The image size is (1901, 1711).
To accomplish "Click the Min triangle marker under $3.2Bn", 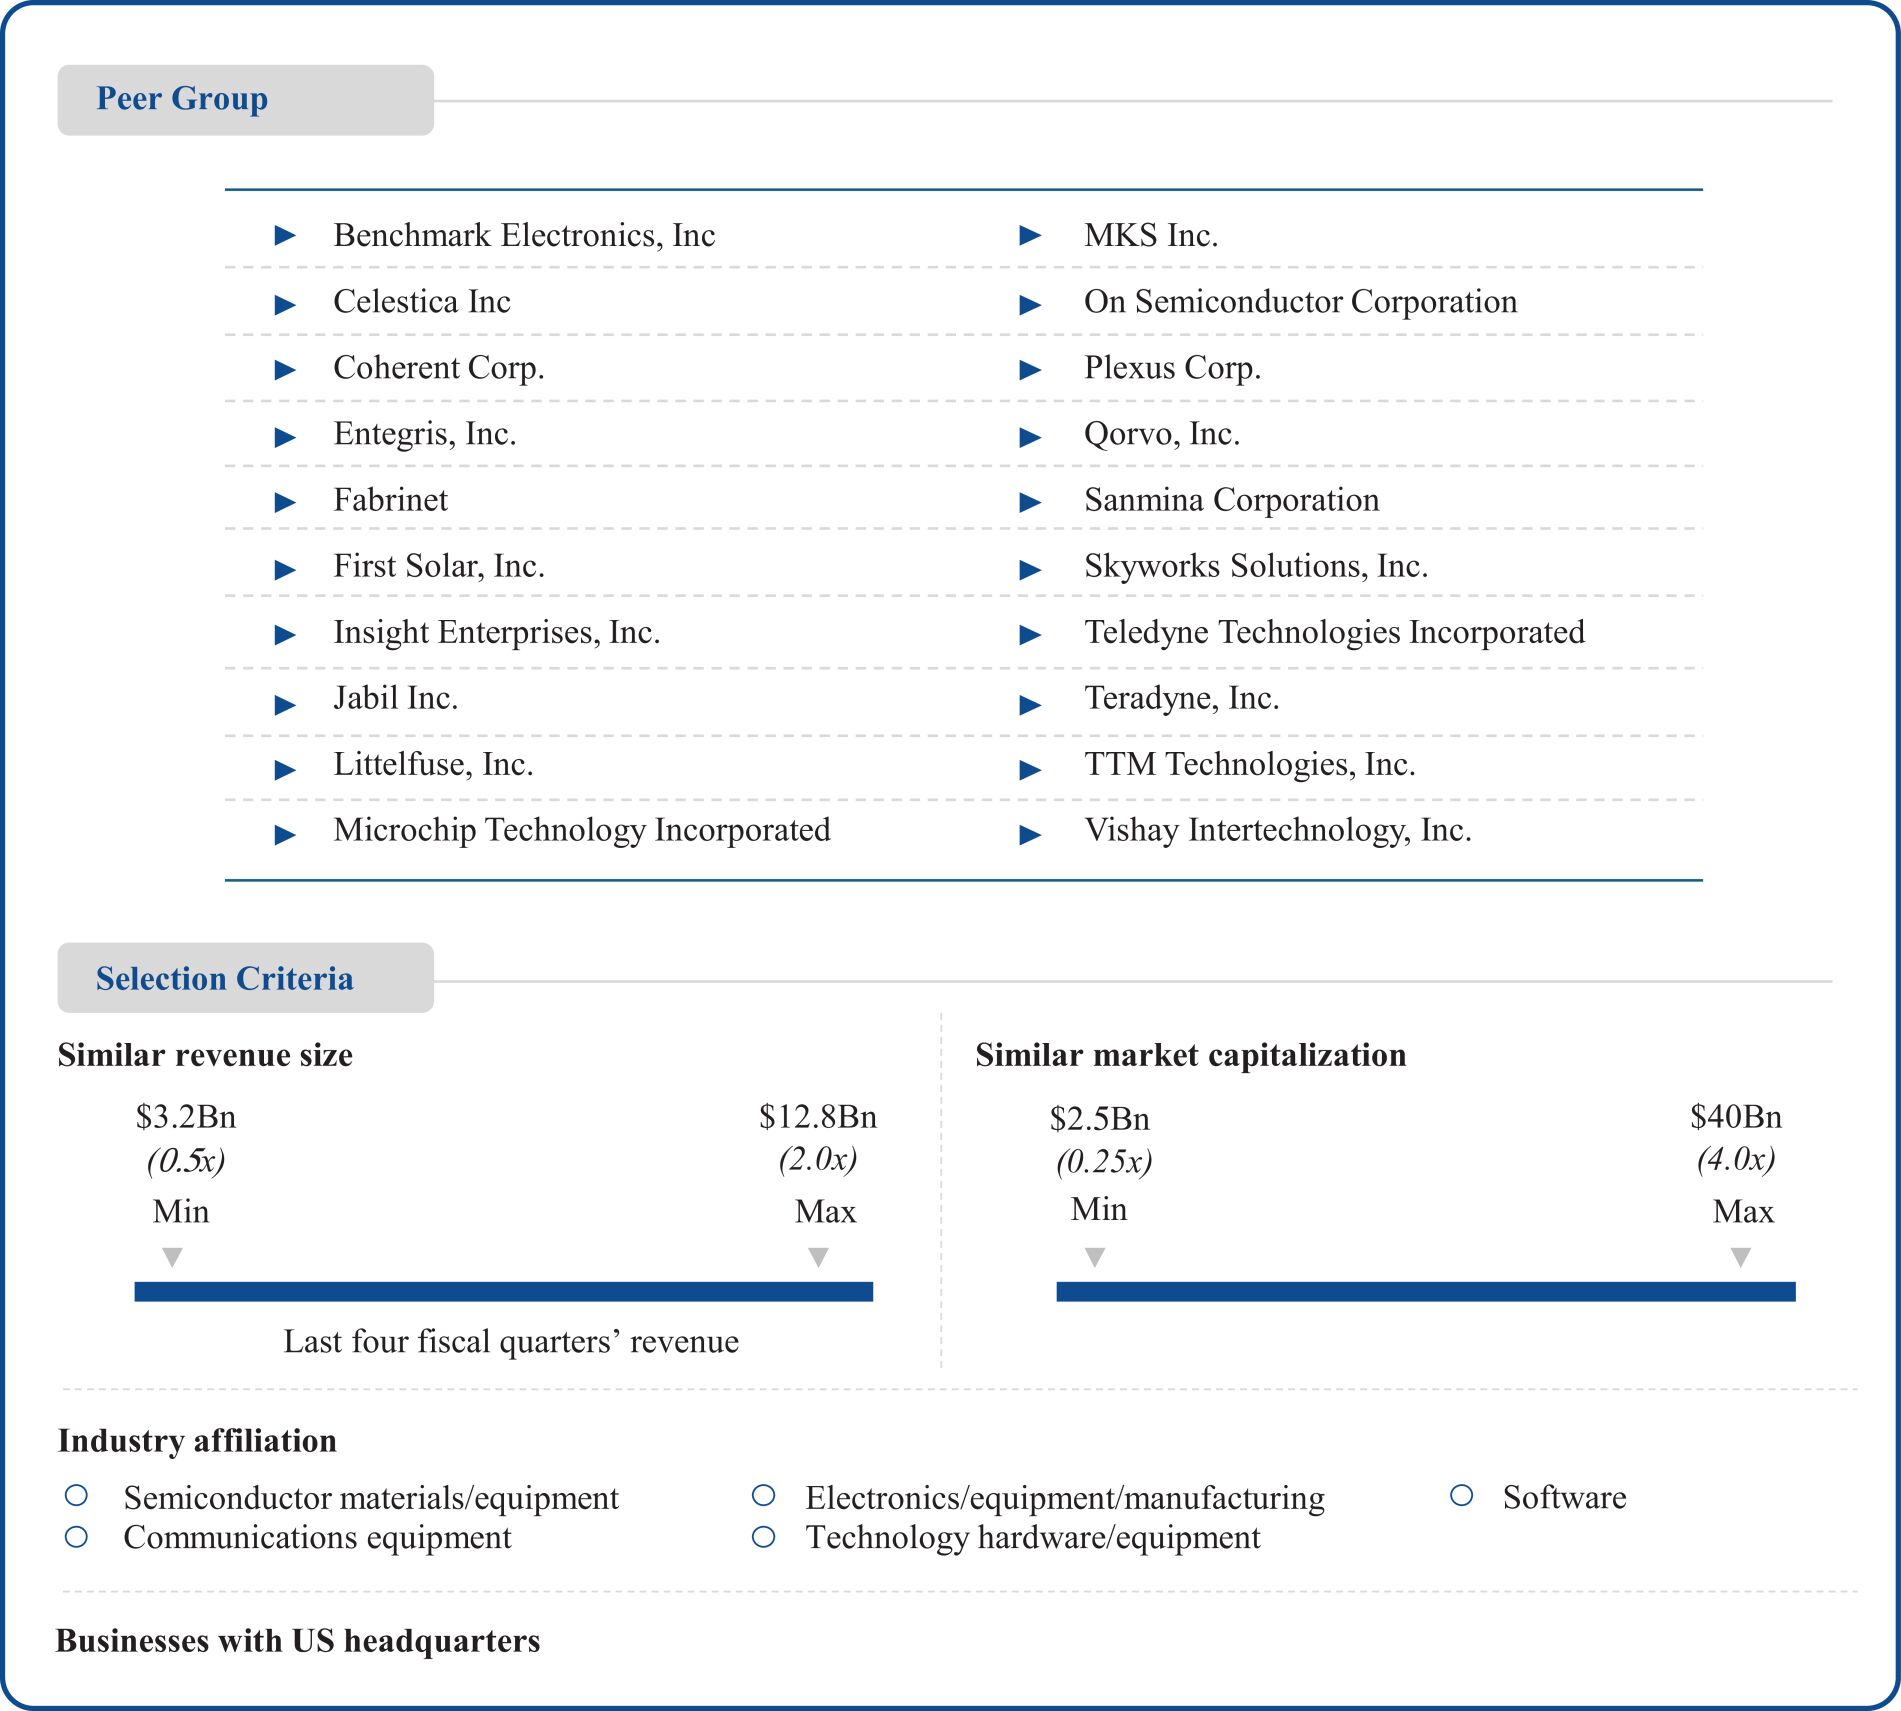I will (172, 1257).
